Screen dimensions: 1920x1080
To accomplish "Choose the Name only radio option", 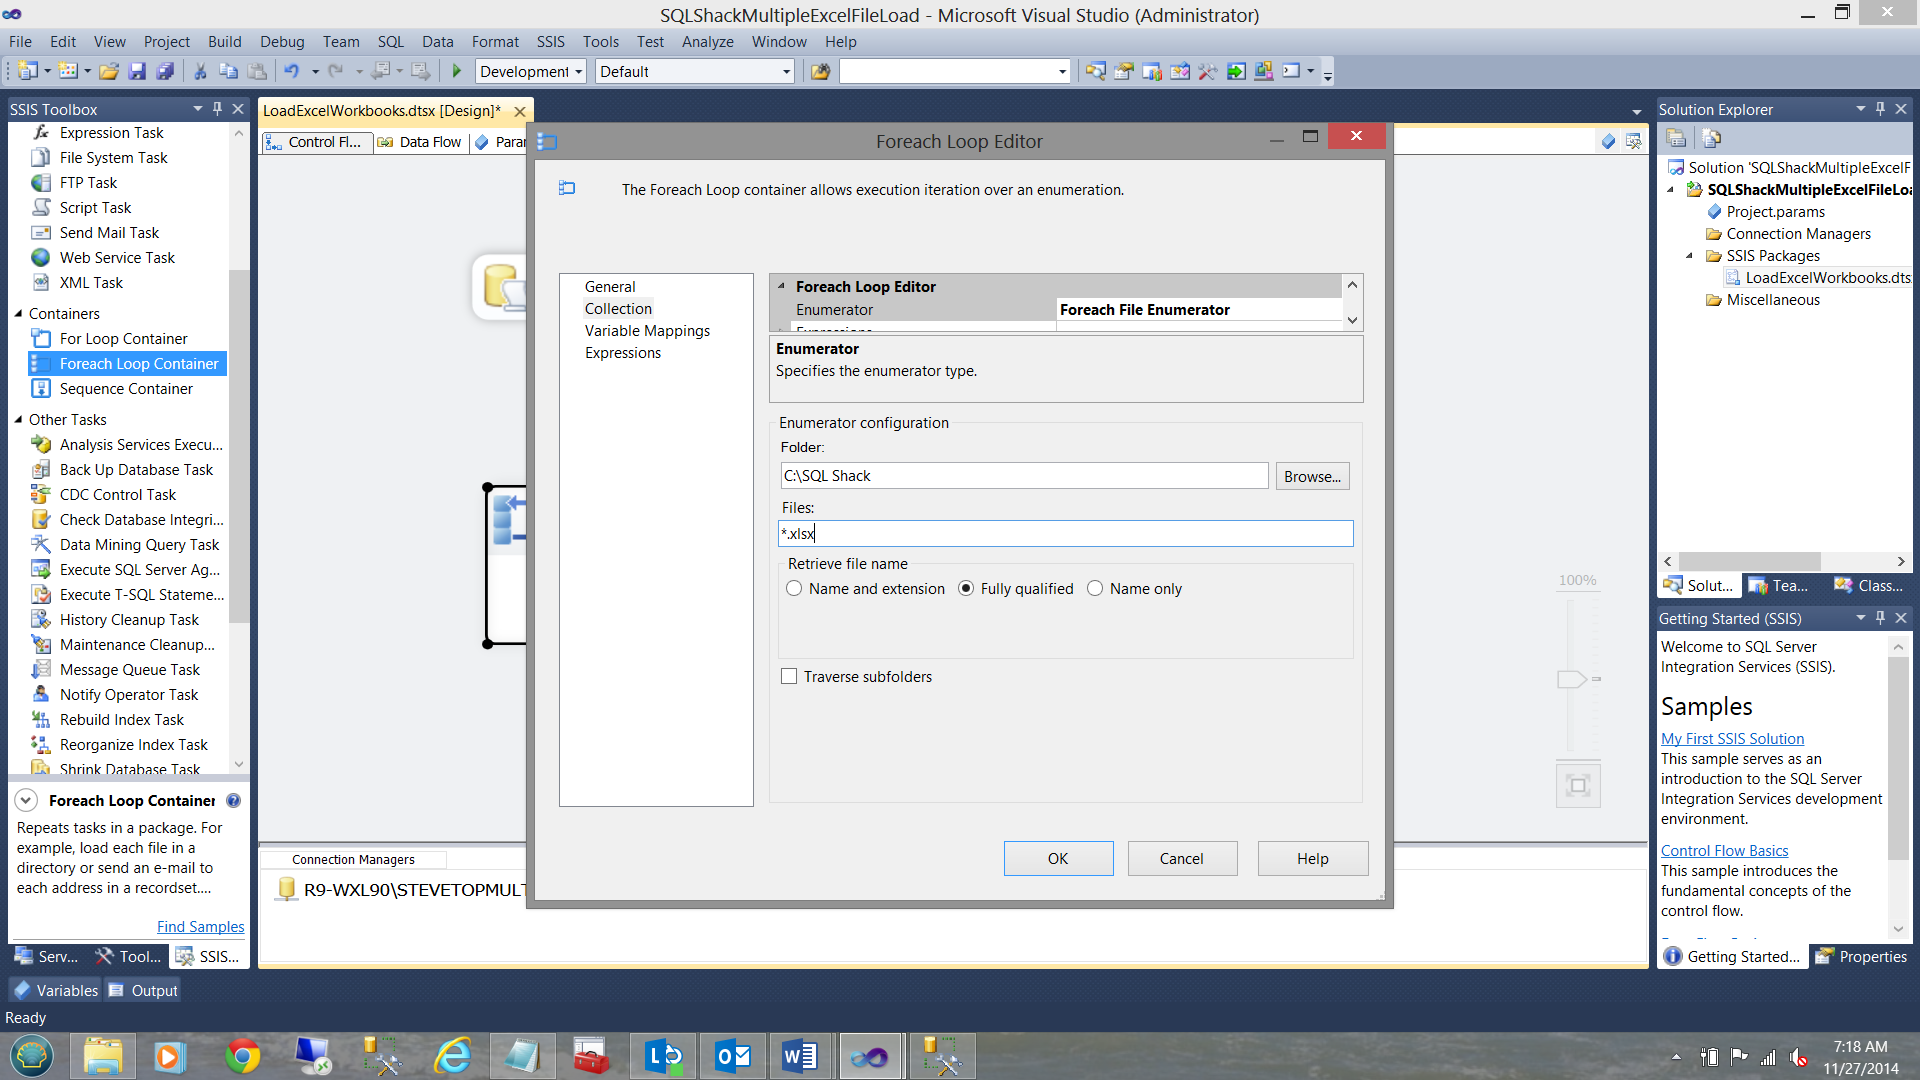I will pyautogui.click(x=1095, y=589).
